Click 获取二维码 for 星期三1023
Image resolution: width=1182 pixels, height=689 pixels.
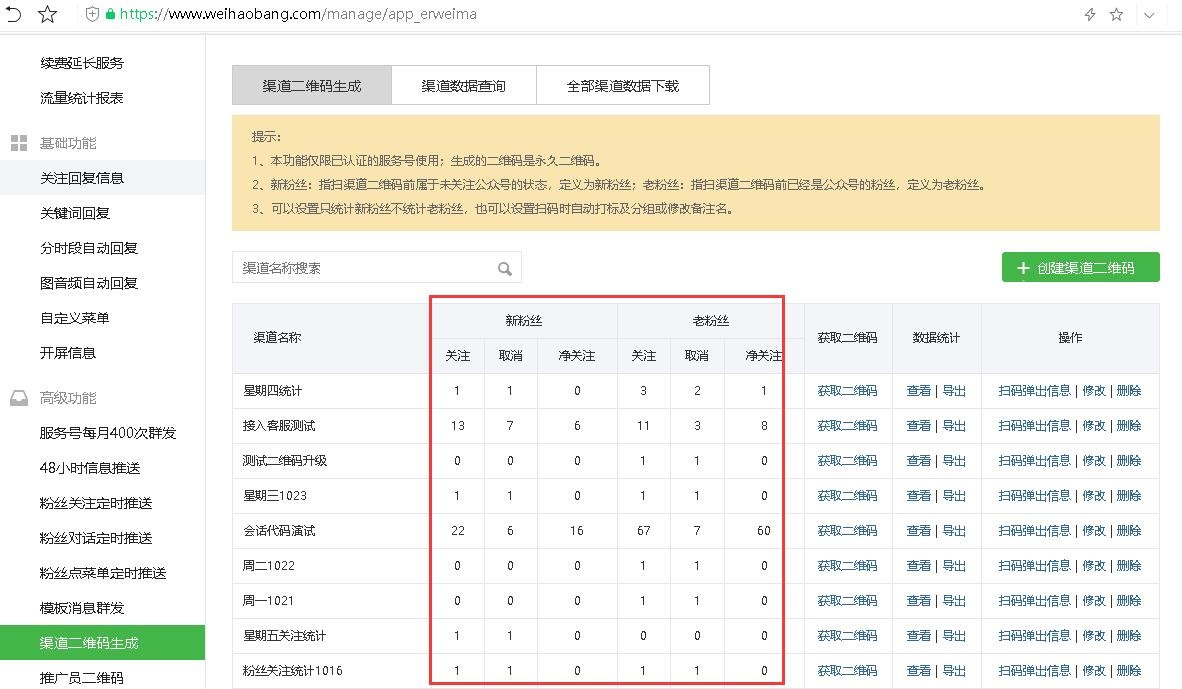coord(847,495)
